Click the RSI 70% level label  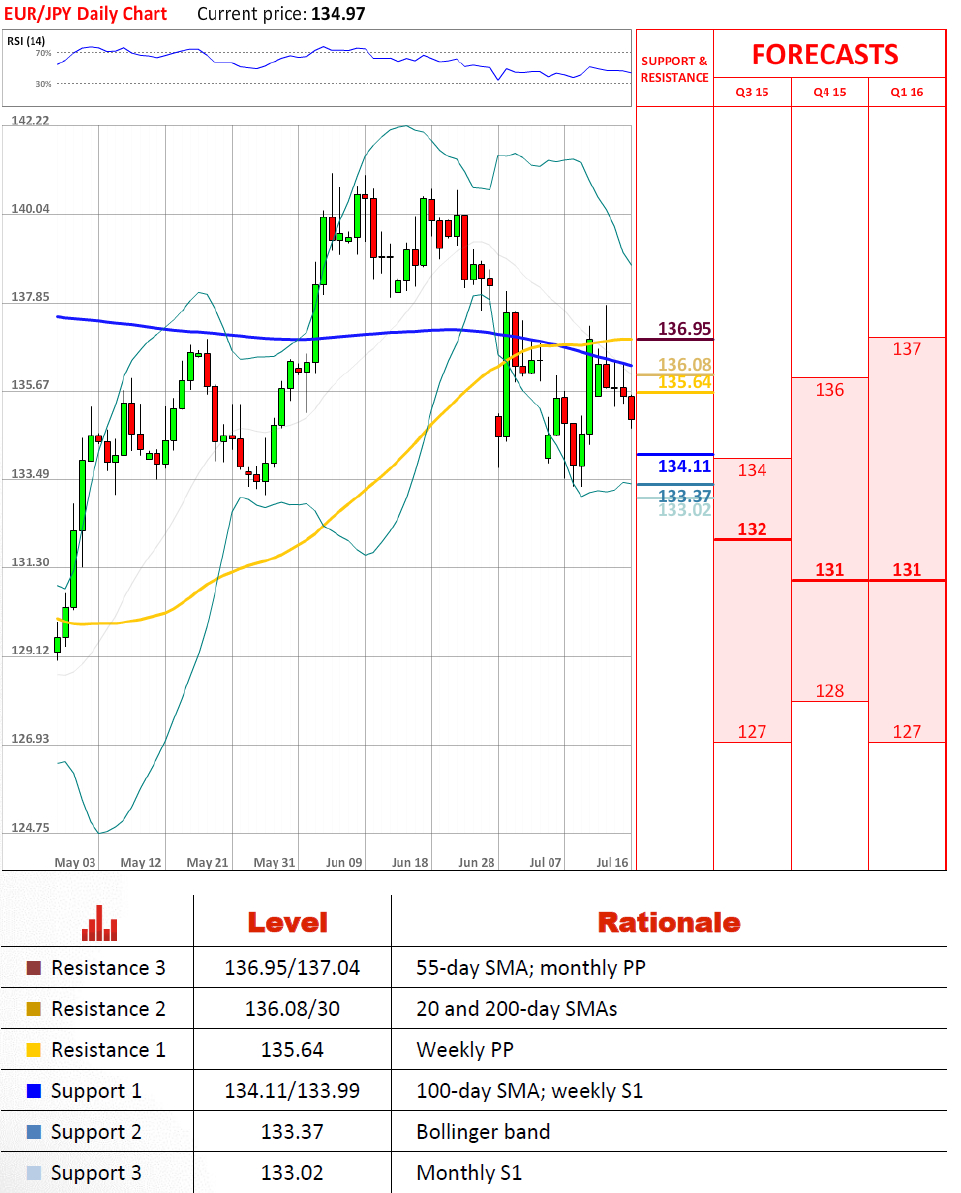(x=43, y=53)
